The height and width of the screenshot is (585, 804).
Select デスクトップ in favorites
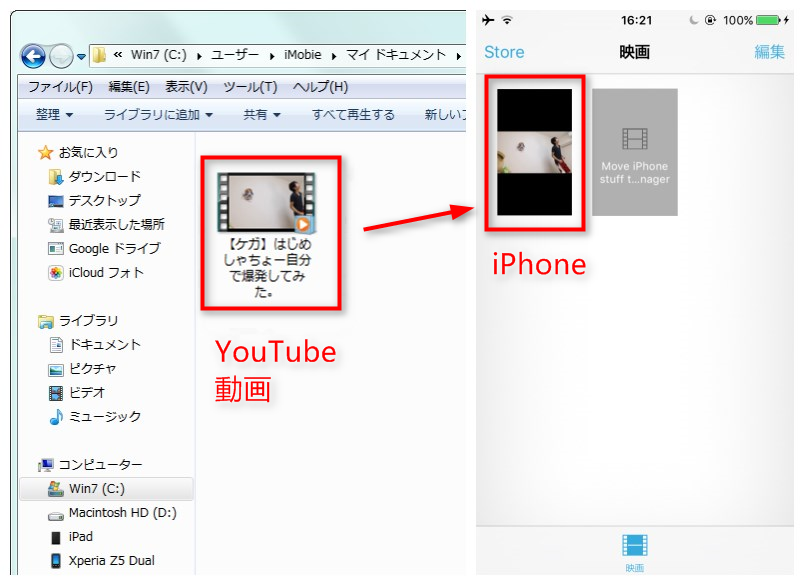pyautogui.click(x=105, y=200)
